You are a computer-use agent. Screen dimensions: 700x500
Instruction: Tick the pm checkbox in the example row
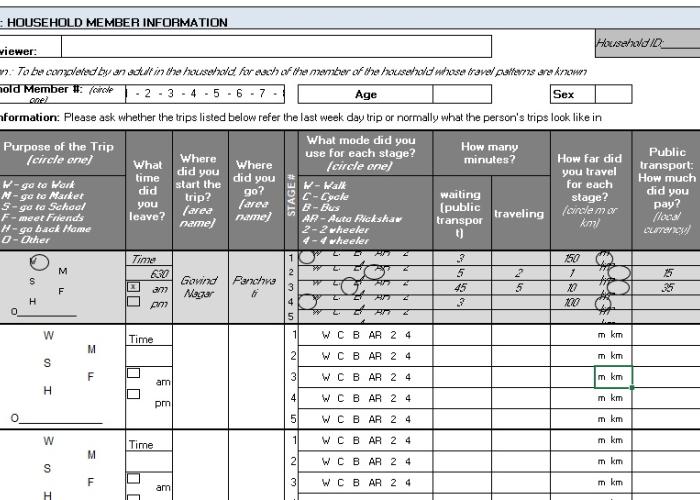(x=133, y=301)
